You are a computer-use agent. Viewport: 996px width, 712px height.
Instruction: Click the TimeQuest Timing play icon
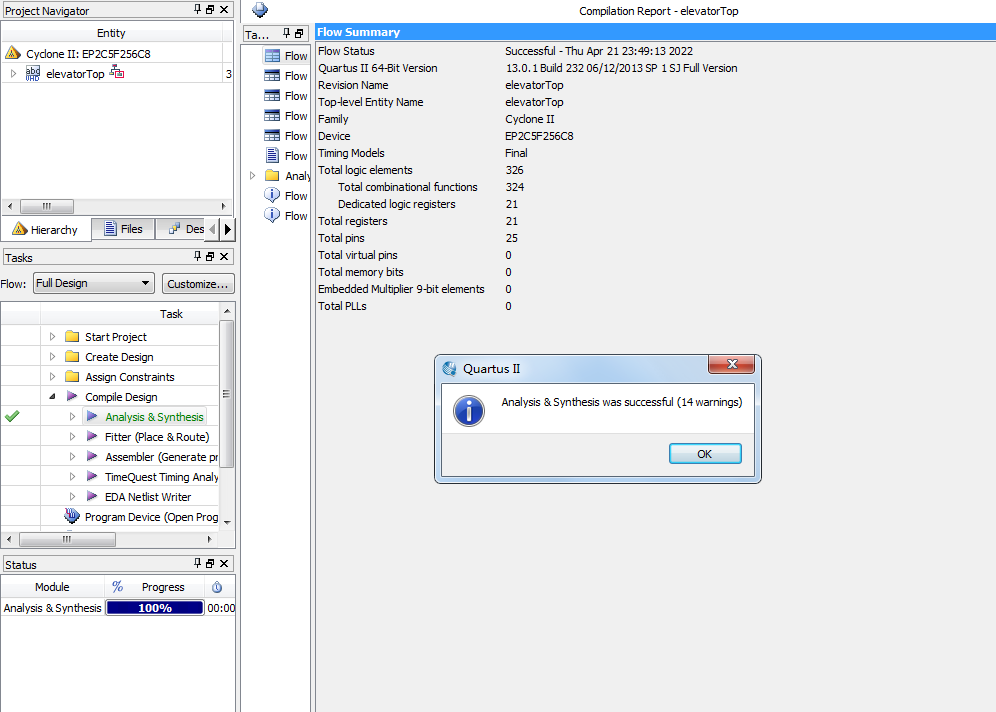coord(92,476)
